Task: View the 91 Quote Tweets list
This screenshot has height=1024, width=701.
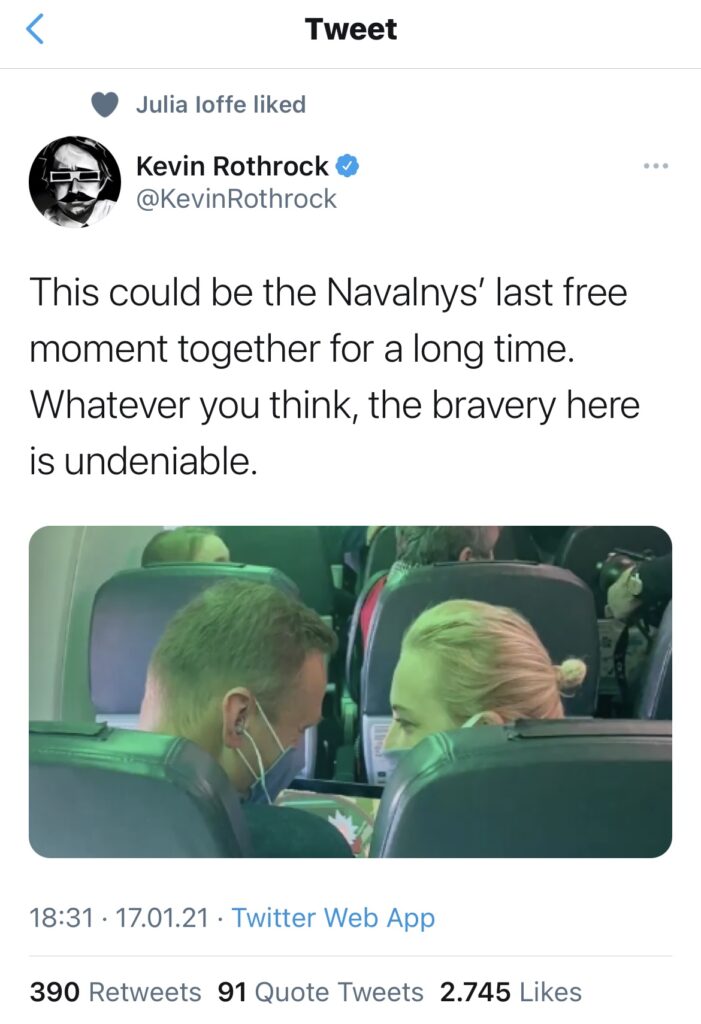Action: tap(321, 992)
